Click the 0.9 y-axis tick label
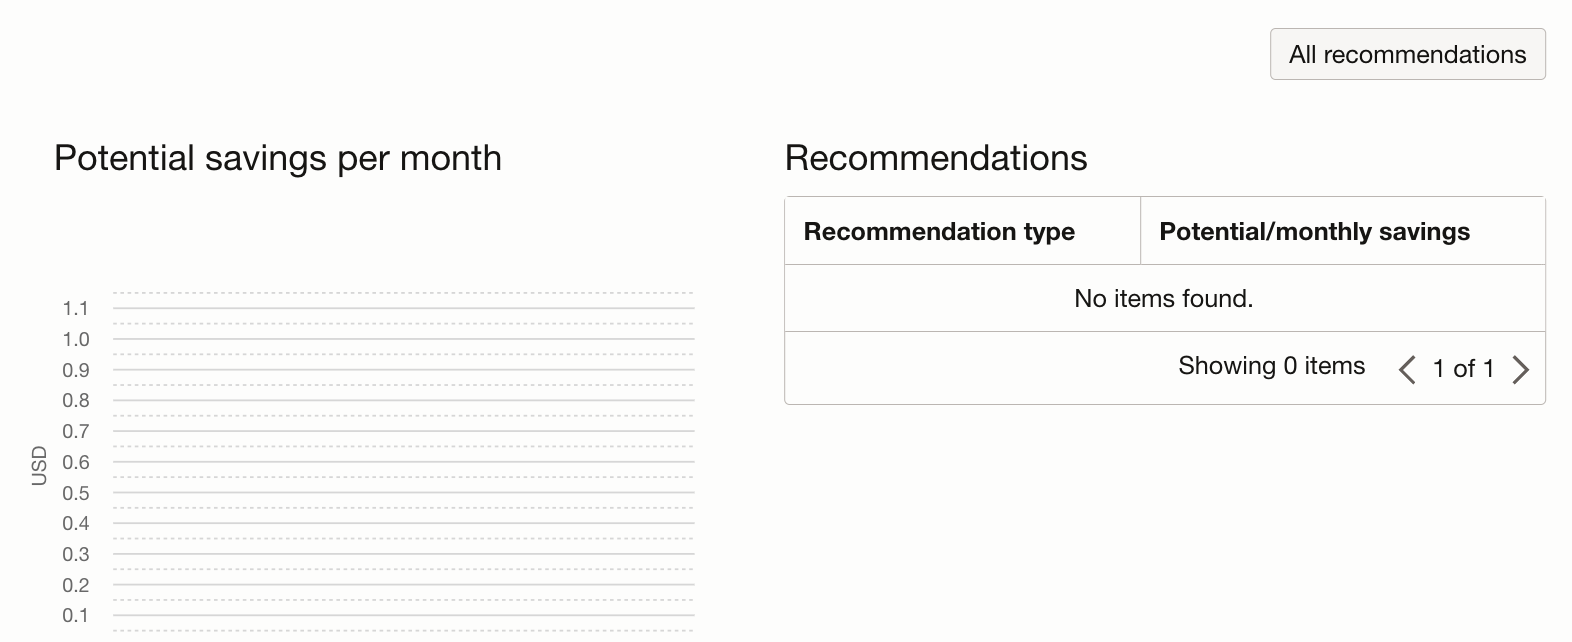1572x642 pixels. click(76, 370)
